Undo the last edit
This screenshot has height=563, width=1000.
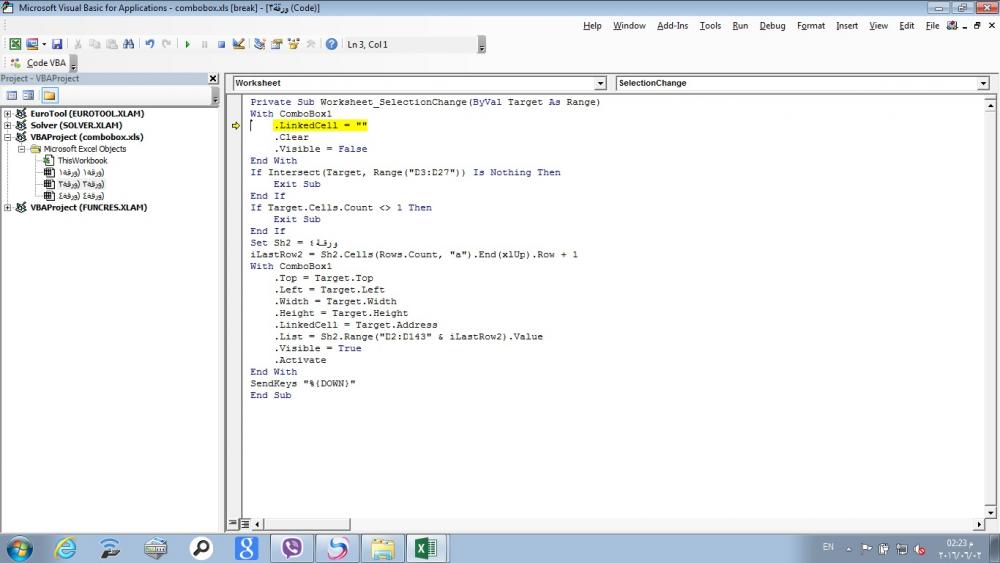click(x=150, y=44)
